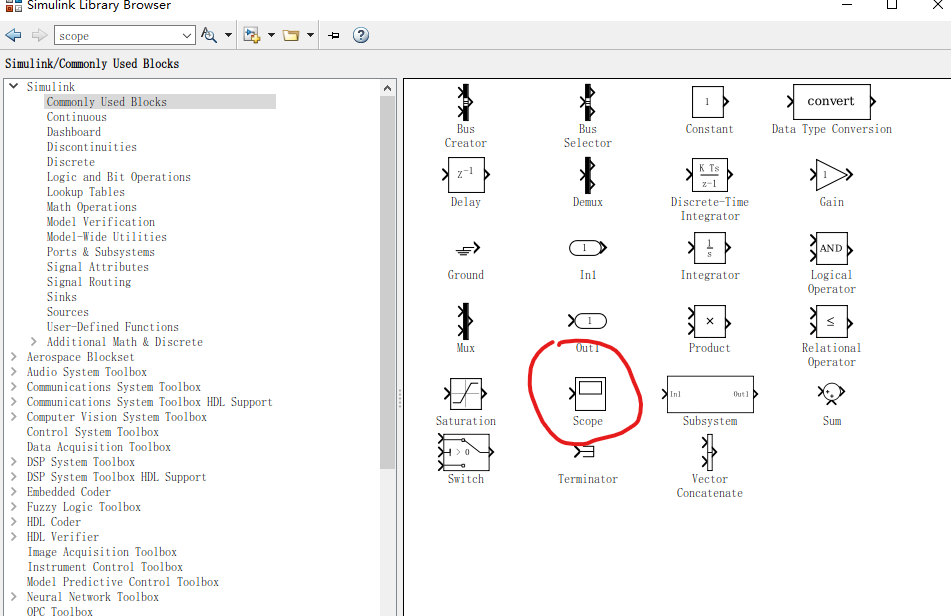Open User-Defined Functions library
951x616 pixels.
click(113, 327)
